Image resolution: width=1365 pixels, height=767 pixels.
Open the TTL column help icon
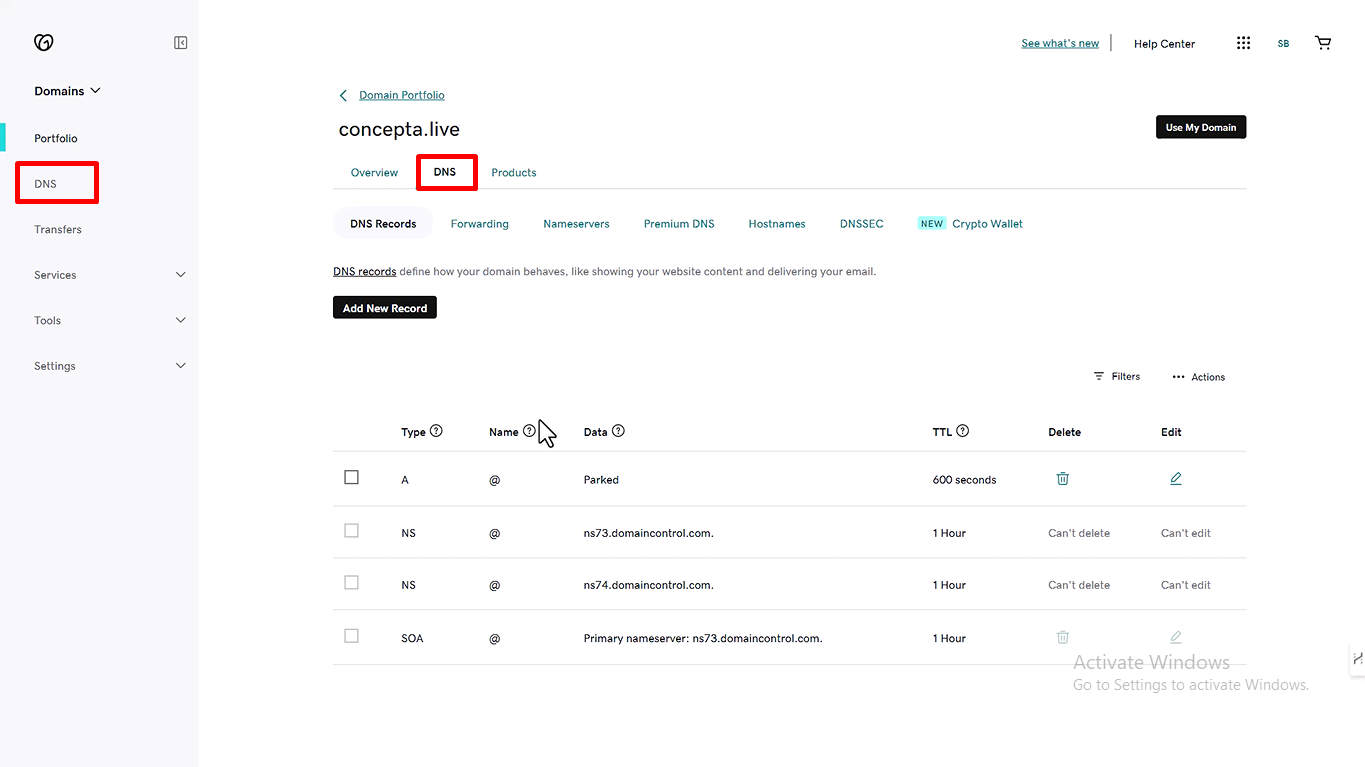click(x=963, y=431)
